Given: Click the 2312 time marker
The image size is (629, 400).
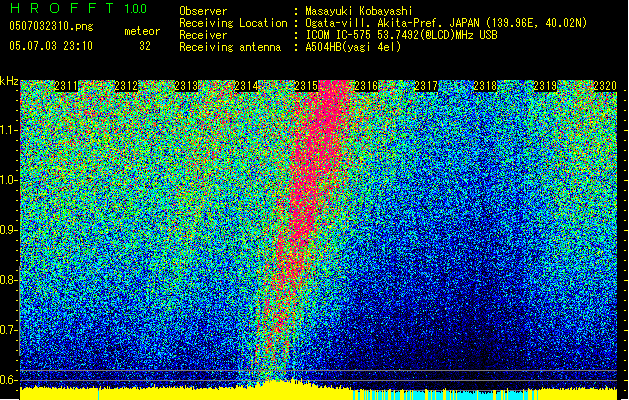Looking at the screenshot, I should tap(126, 86).
